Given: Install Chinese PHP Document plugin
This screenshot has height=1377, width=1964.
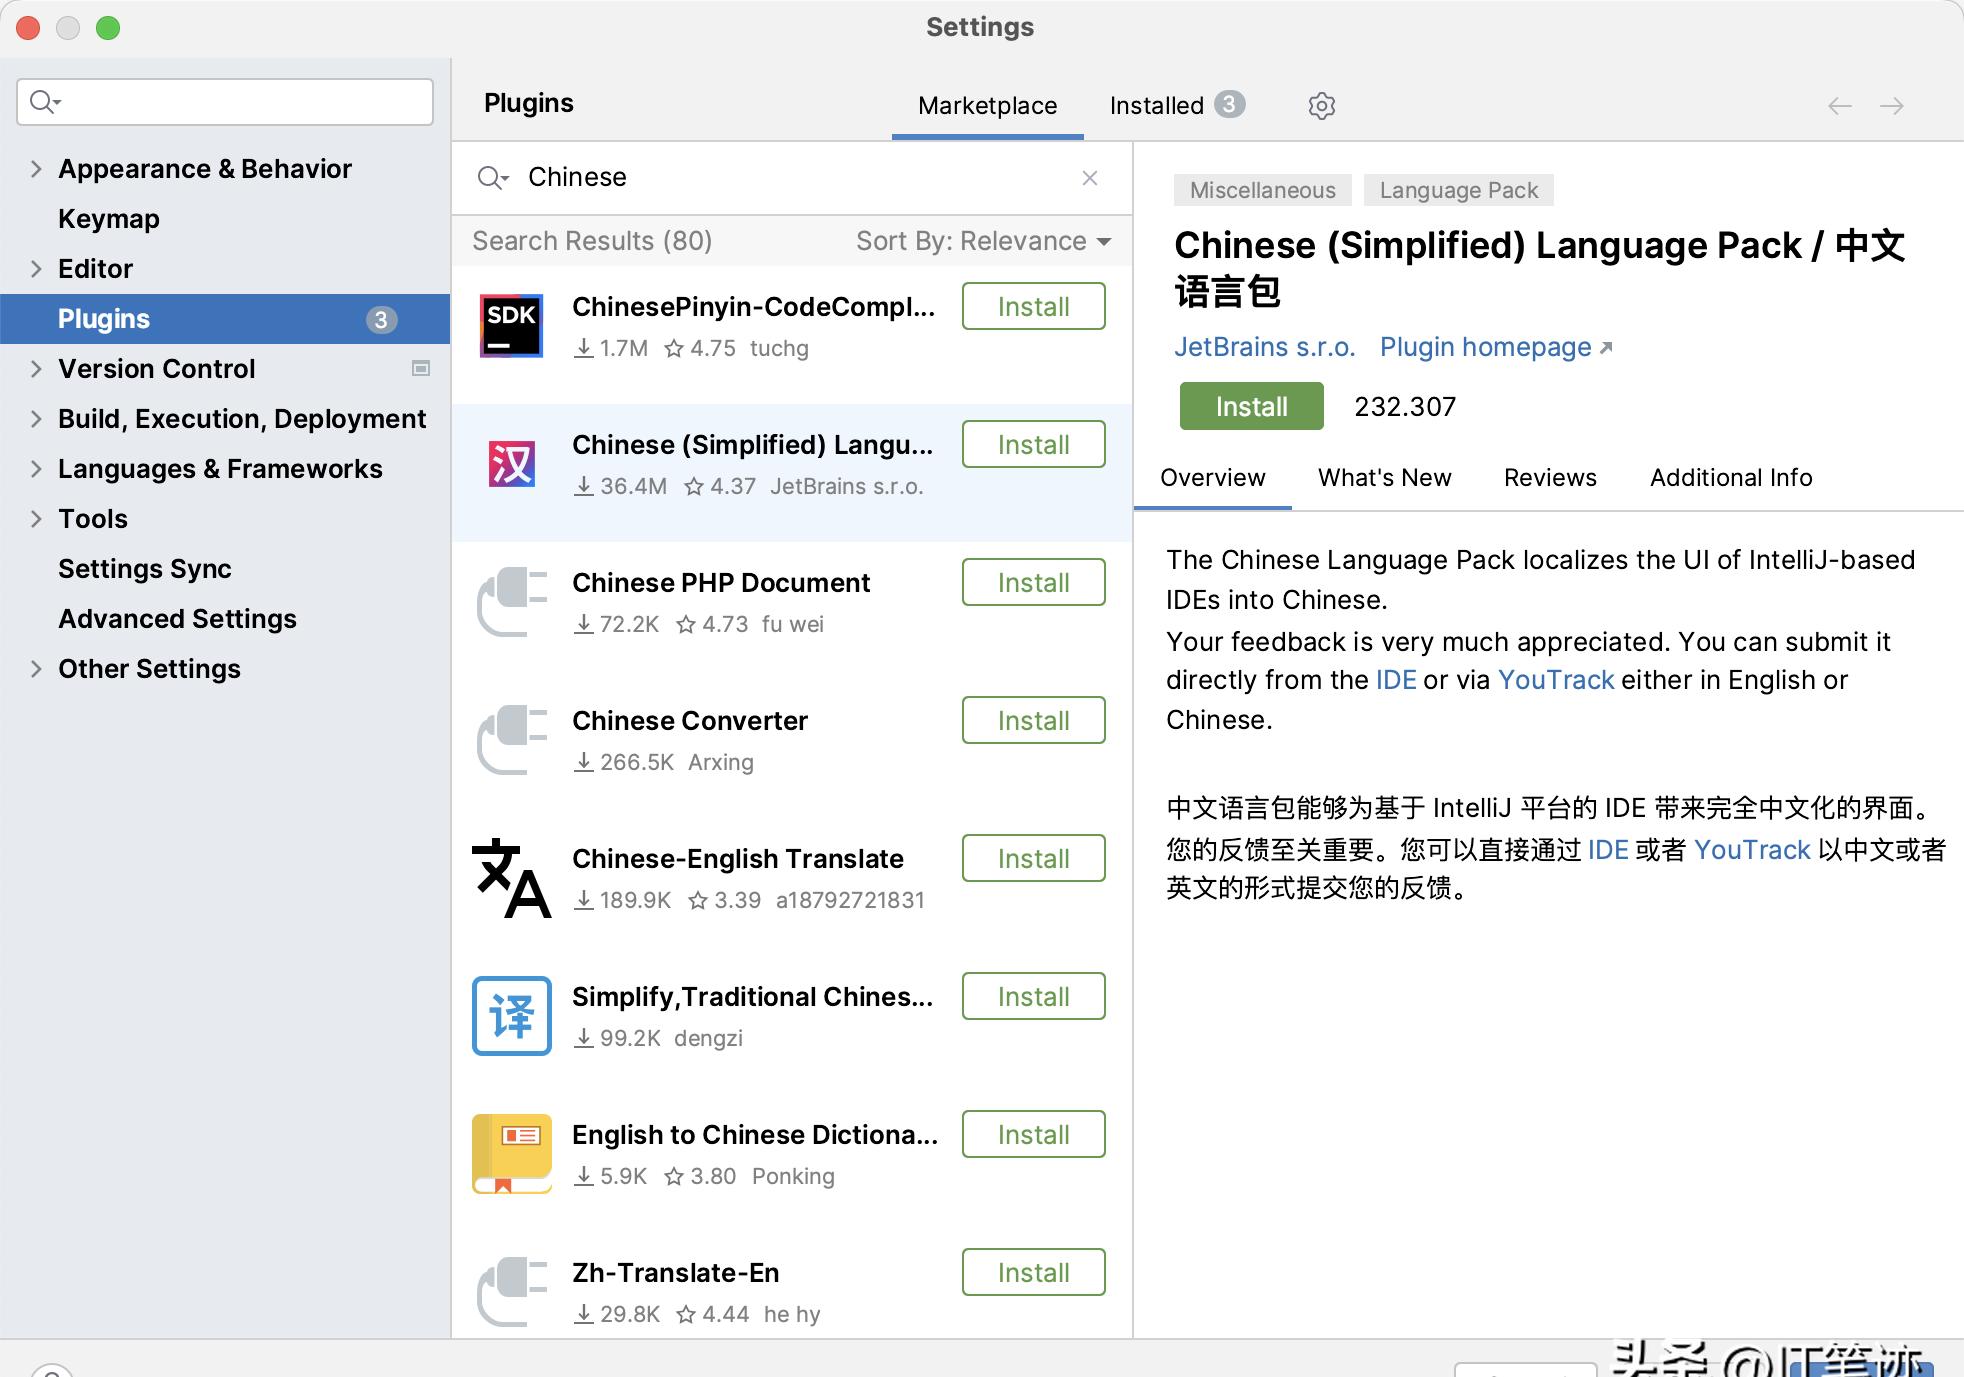Looking at the screenshot, I should (x=1033, y=582).
